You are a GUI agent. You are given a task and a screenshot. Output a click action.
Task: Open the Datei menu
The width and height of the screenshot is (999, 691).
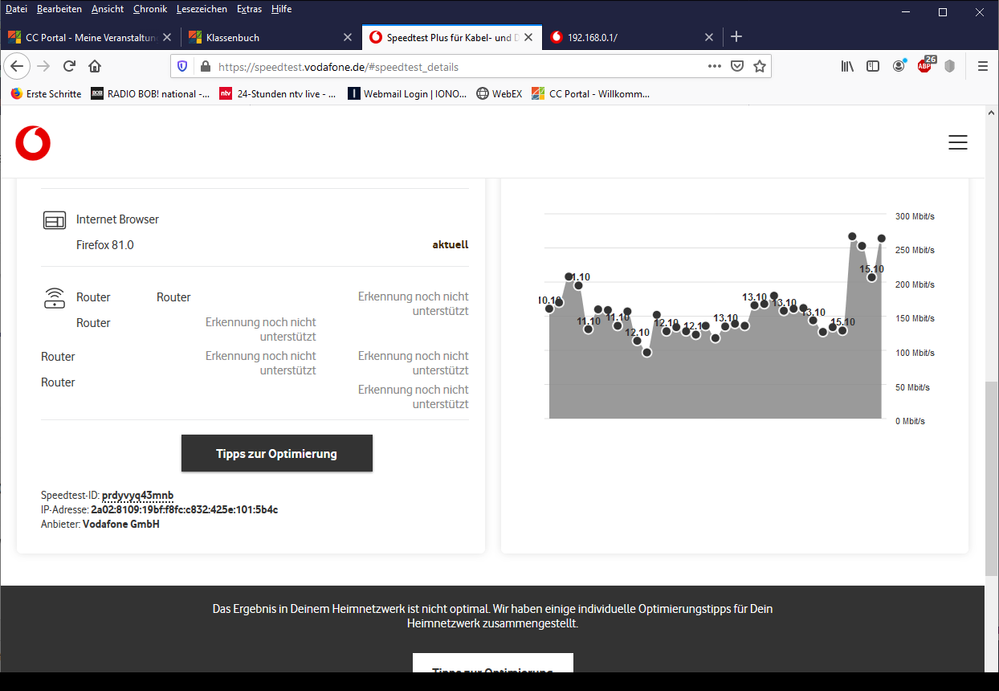pyautogui.click(x=17, y=9)
